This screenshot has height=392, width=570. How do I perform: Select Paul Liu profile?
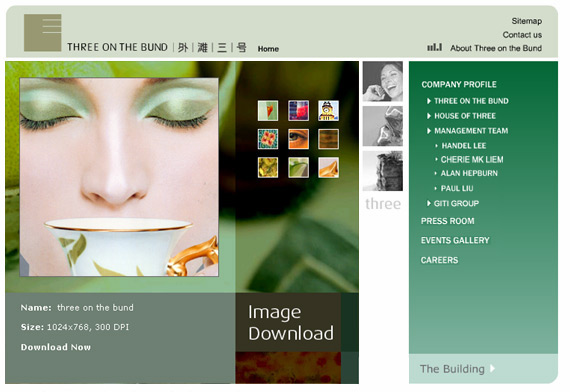(457, 188)
